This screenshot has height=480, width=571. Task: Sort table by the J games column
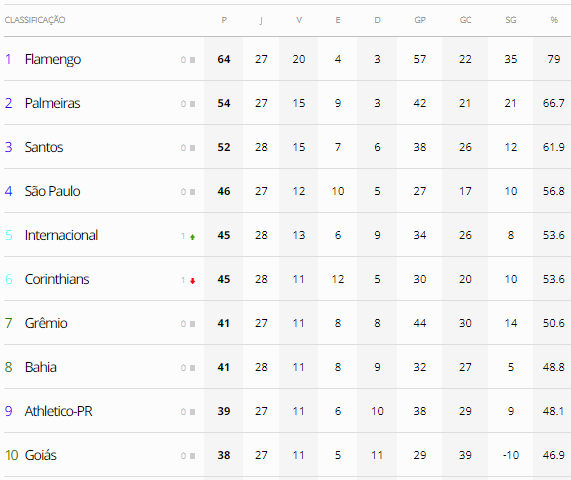[261, 20]
